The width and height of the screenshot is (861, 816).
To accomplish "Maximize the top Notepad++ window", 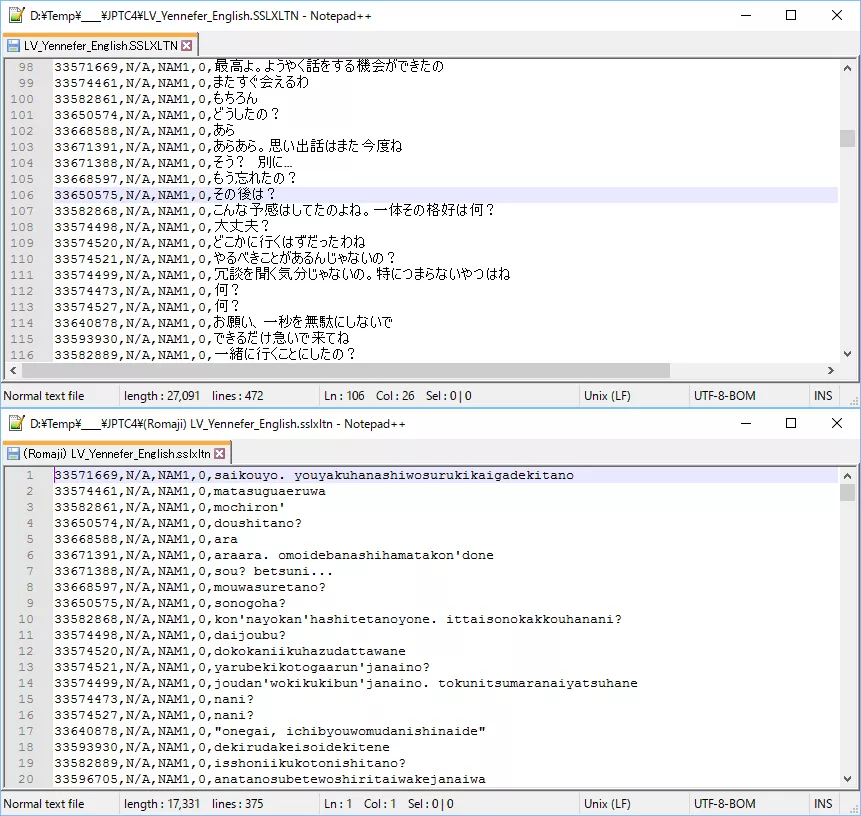I will click(791, 15).
